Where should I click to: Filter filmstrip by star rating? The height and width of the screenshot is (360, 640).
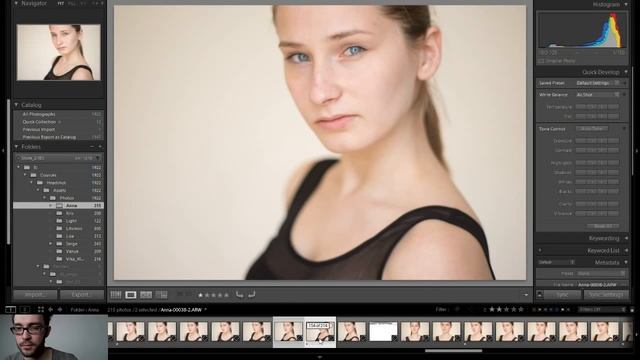click(506, 309)
